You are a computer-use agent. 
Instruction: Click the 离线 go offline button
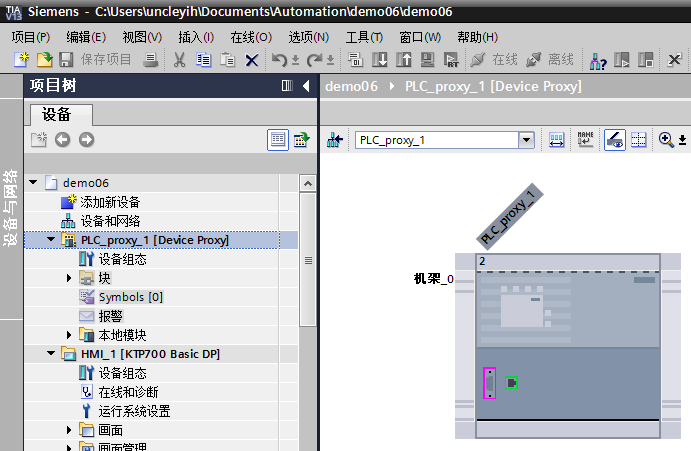pyautogui.click(x=550, y=59)
